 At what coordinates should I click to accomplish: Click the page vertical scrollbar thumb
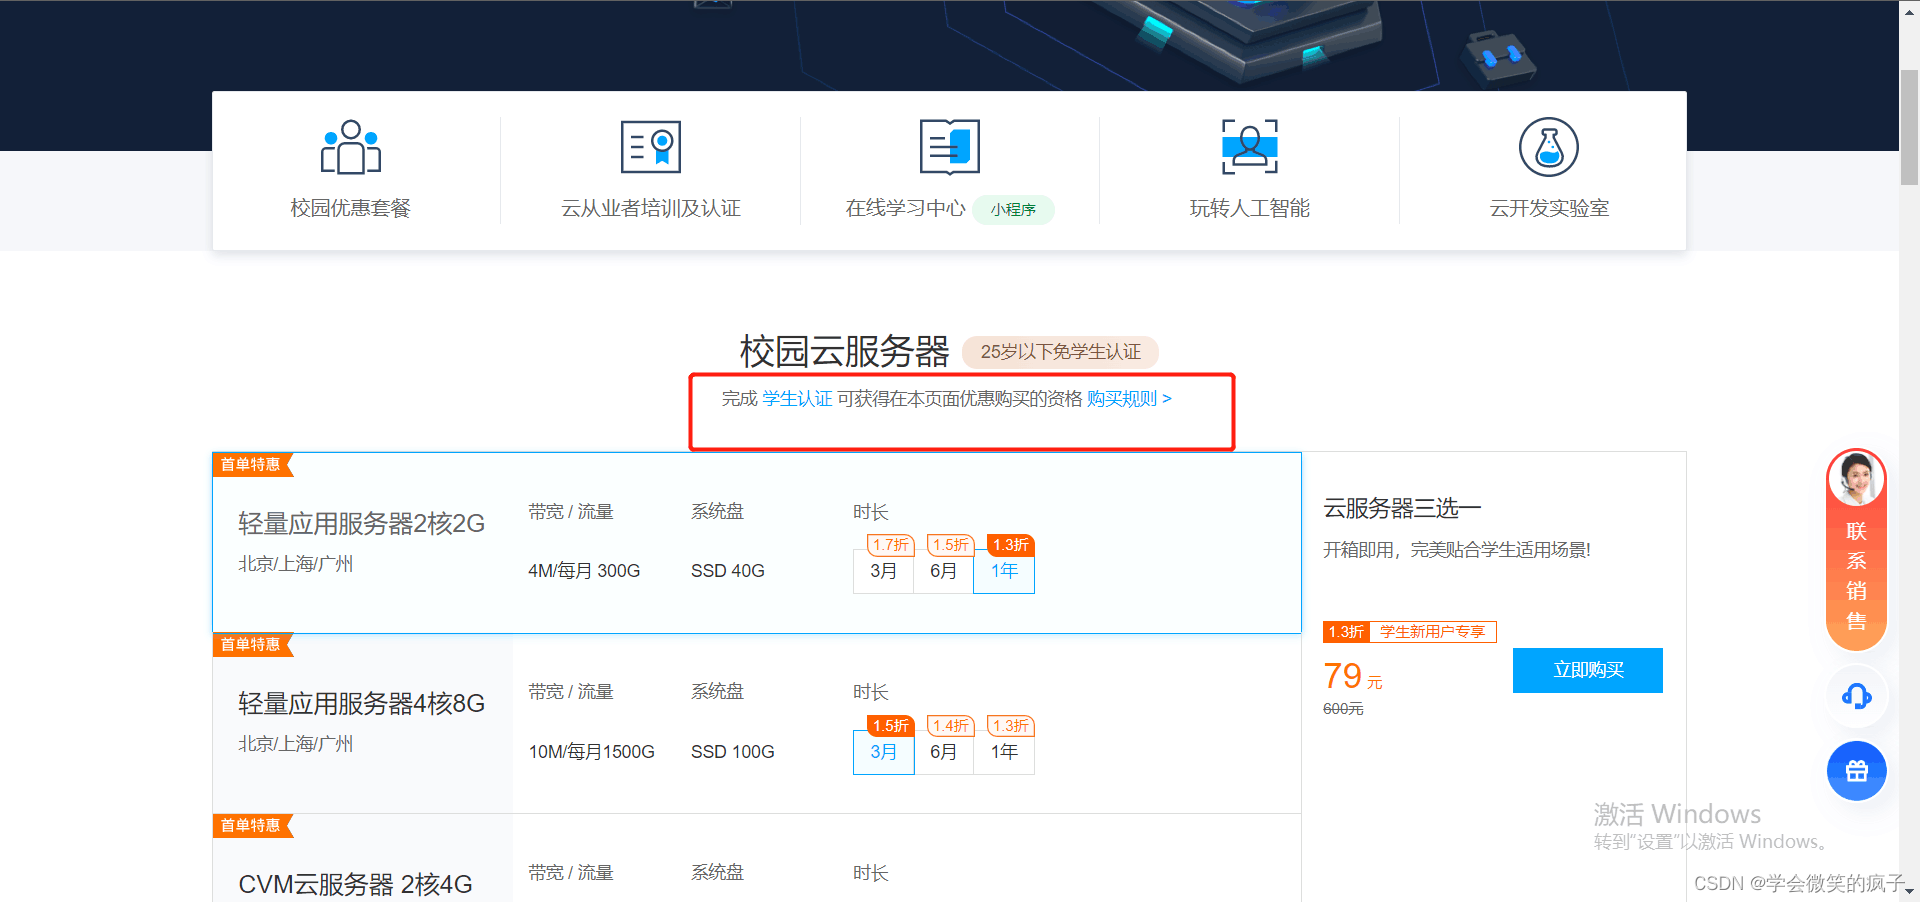tap(1909, 127)
